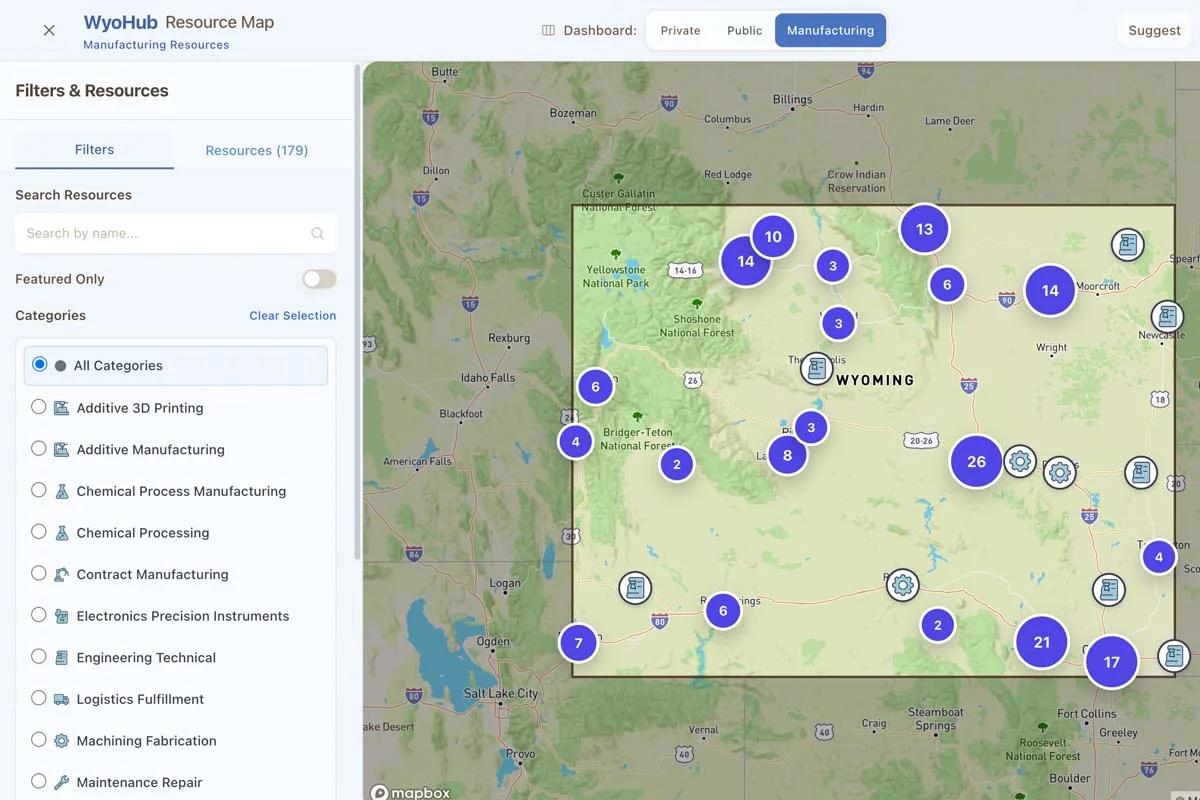Screen dimensions: 1200x800
Task: Click the Additive Manufacturing category icon
Action: (x=60, y=449)
